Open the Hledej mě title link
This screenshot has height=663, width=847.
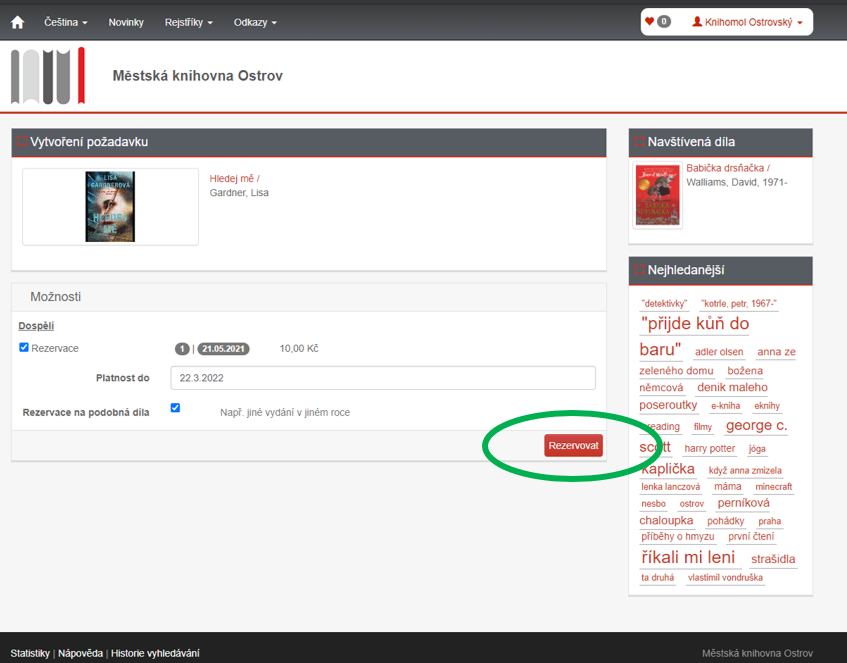coord(233,179)
